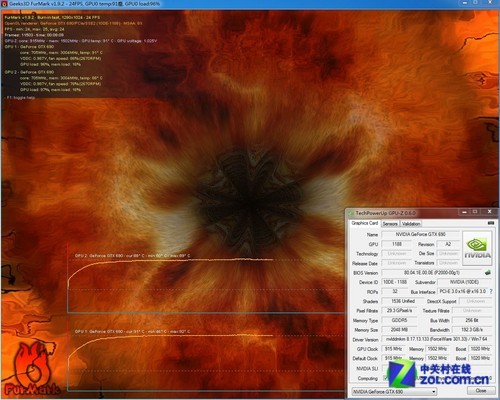Click the Memory Type value GDDR5

click(399, 320)
